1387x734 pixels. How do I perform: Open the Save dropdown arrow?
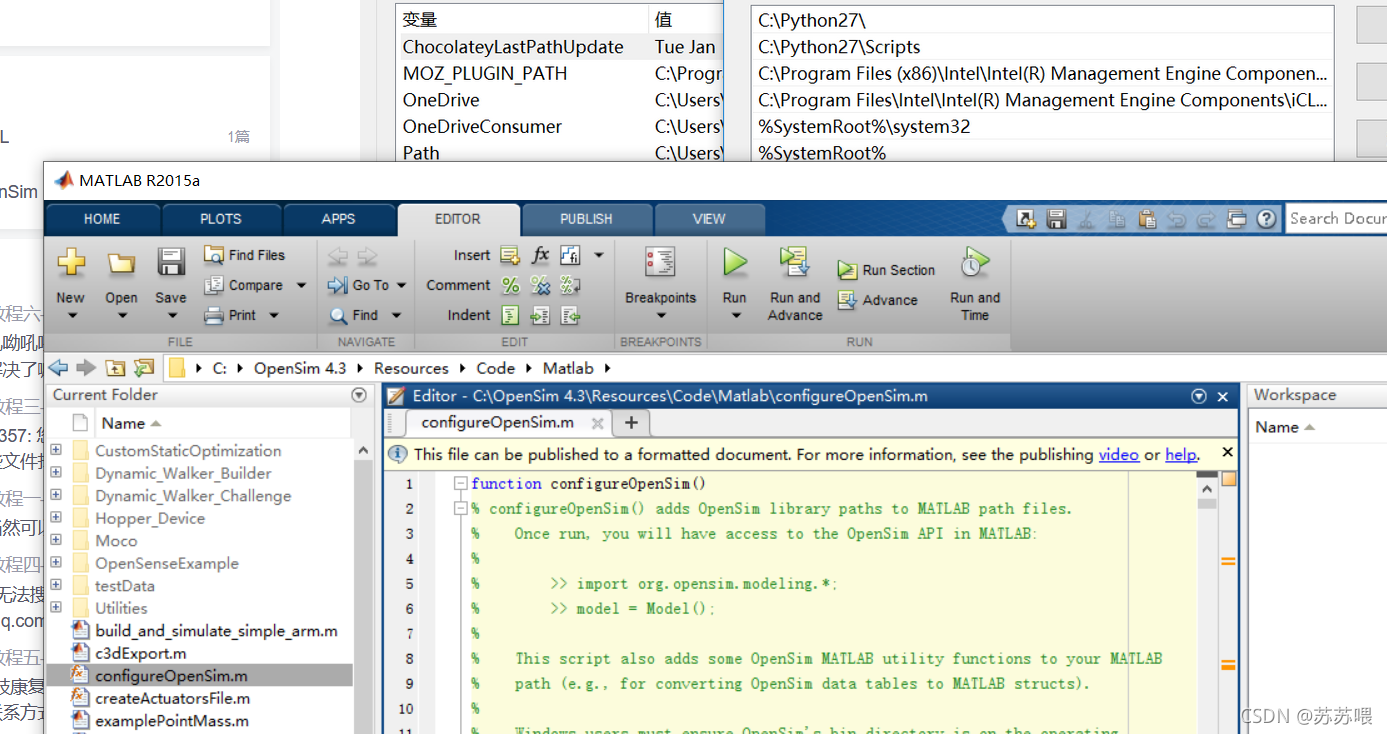171,316
